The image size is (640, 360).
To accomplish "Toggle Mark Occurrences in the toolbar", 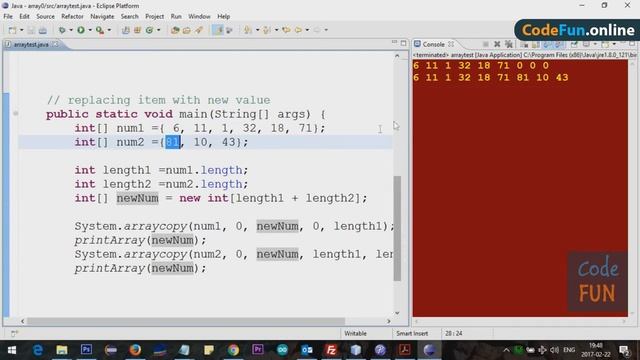I will tap(218, 30).
